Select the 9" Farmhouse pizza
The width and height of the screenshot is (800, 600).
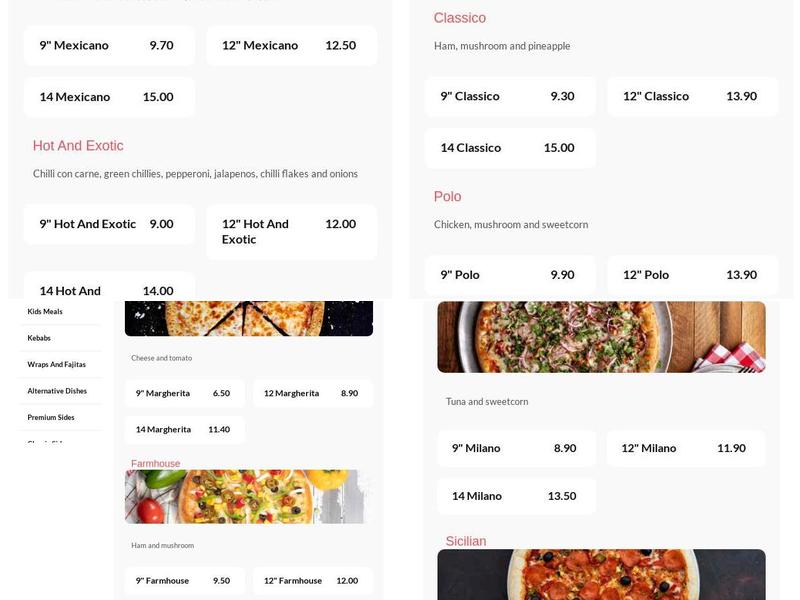click(185, 579)
